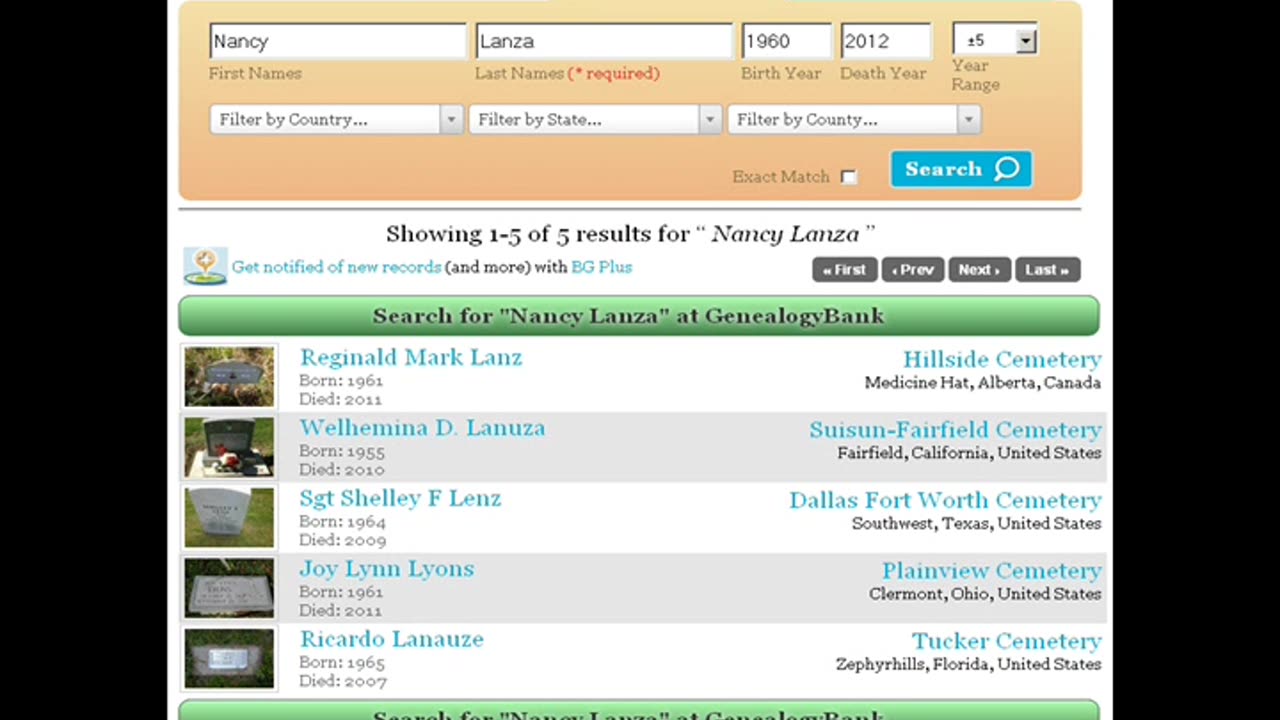1280x720 pixels.
Task: Open Plainview Cemetery link
Action: 991,571
